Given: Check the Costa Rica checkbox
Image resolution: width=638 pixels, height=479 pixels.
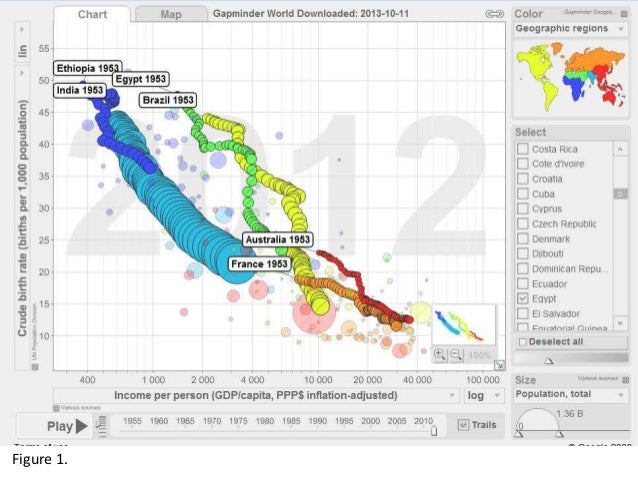Looking at the screenshot, I should [522, 149].
